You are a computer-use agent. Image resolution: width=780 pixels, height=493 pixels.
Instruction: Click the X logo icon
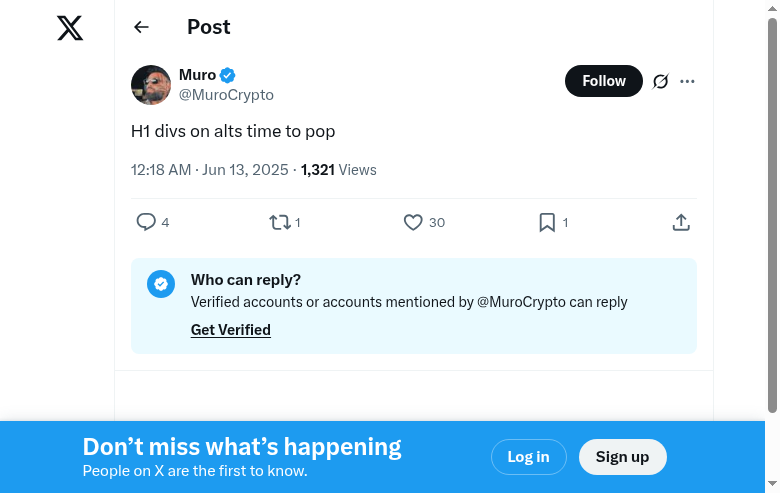pyautogui.click(x=70, y=28)
